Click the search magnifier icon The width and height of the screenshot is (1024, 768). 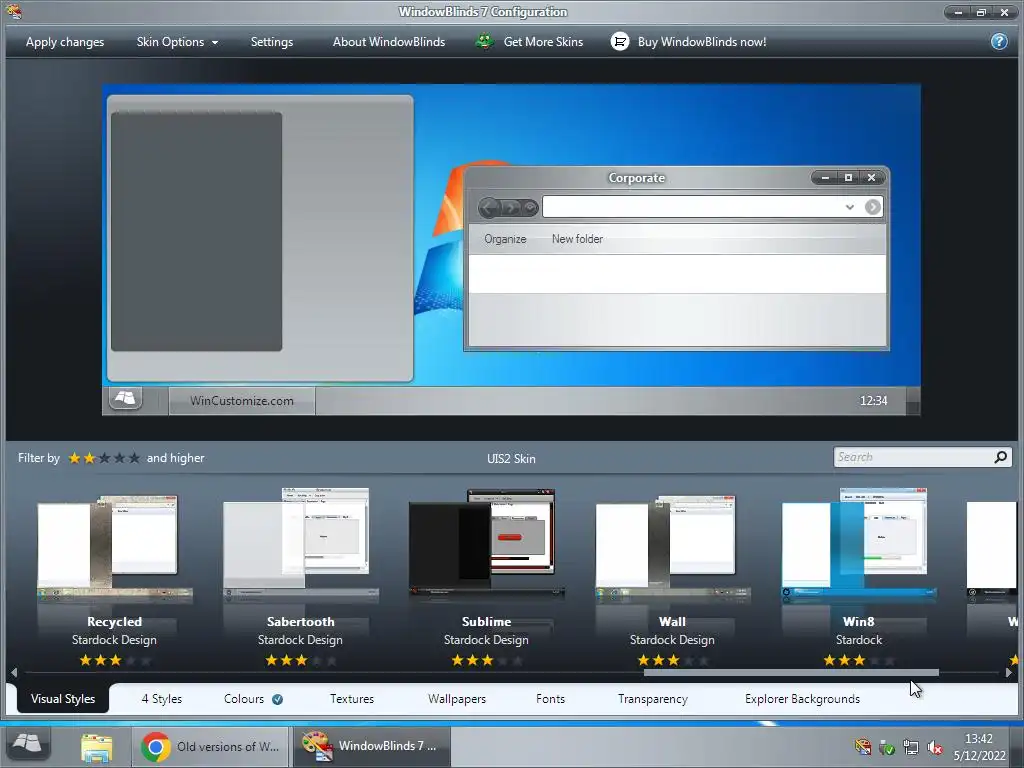click(1000, 457)
